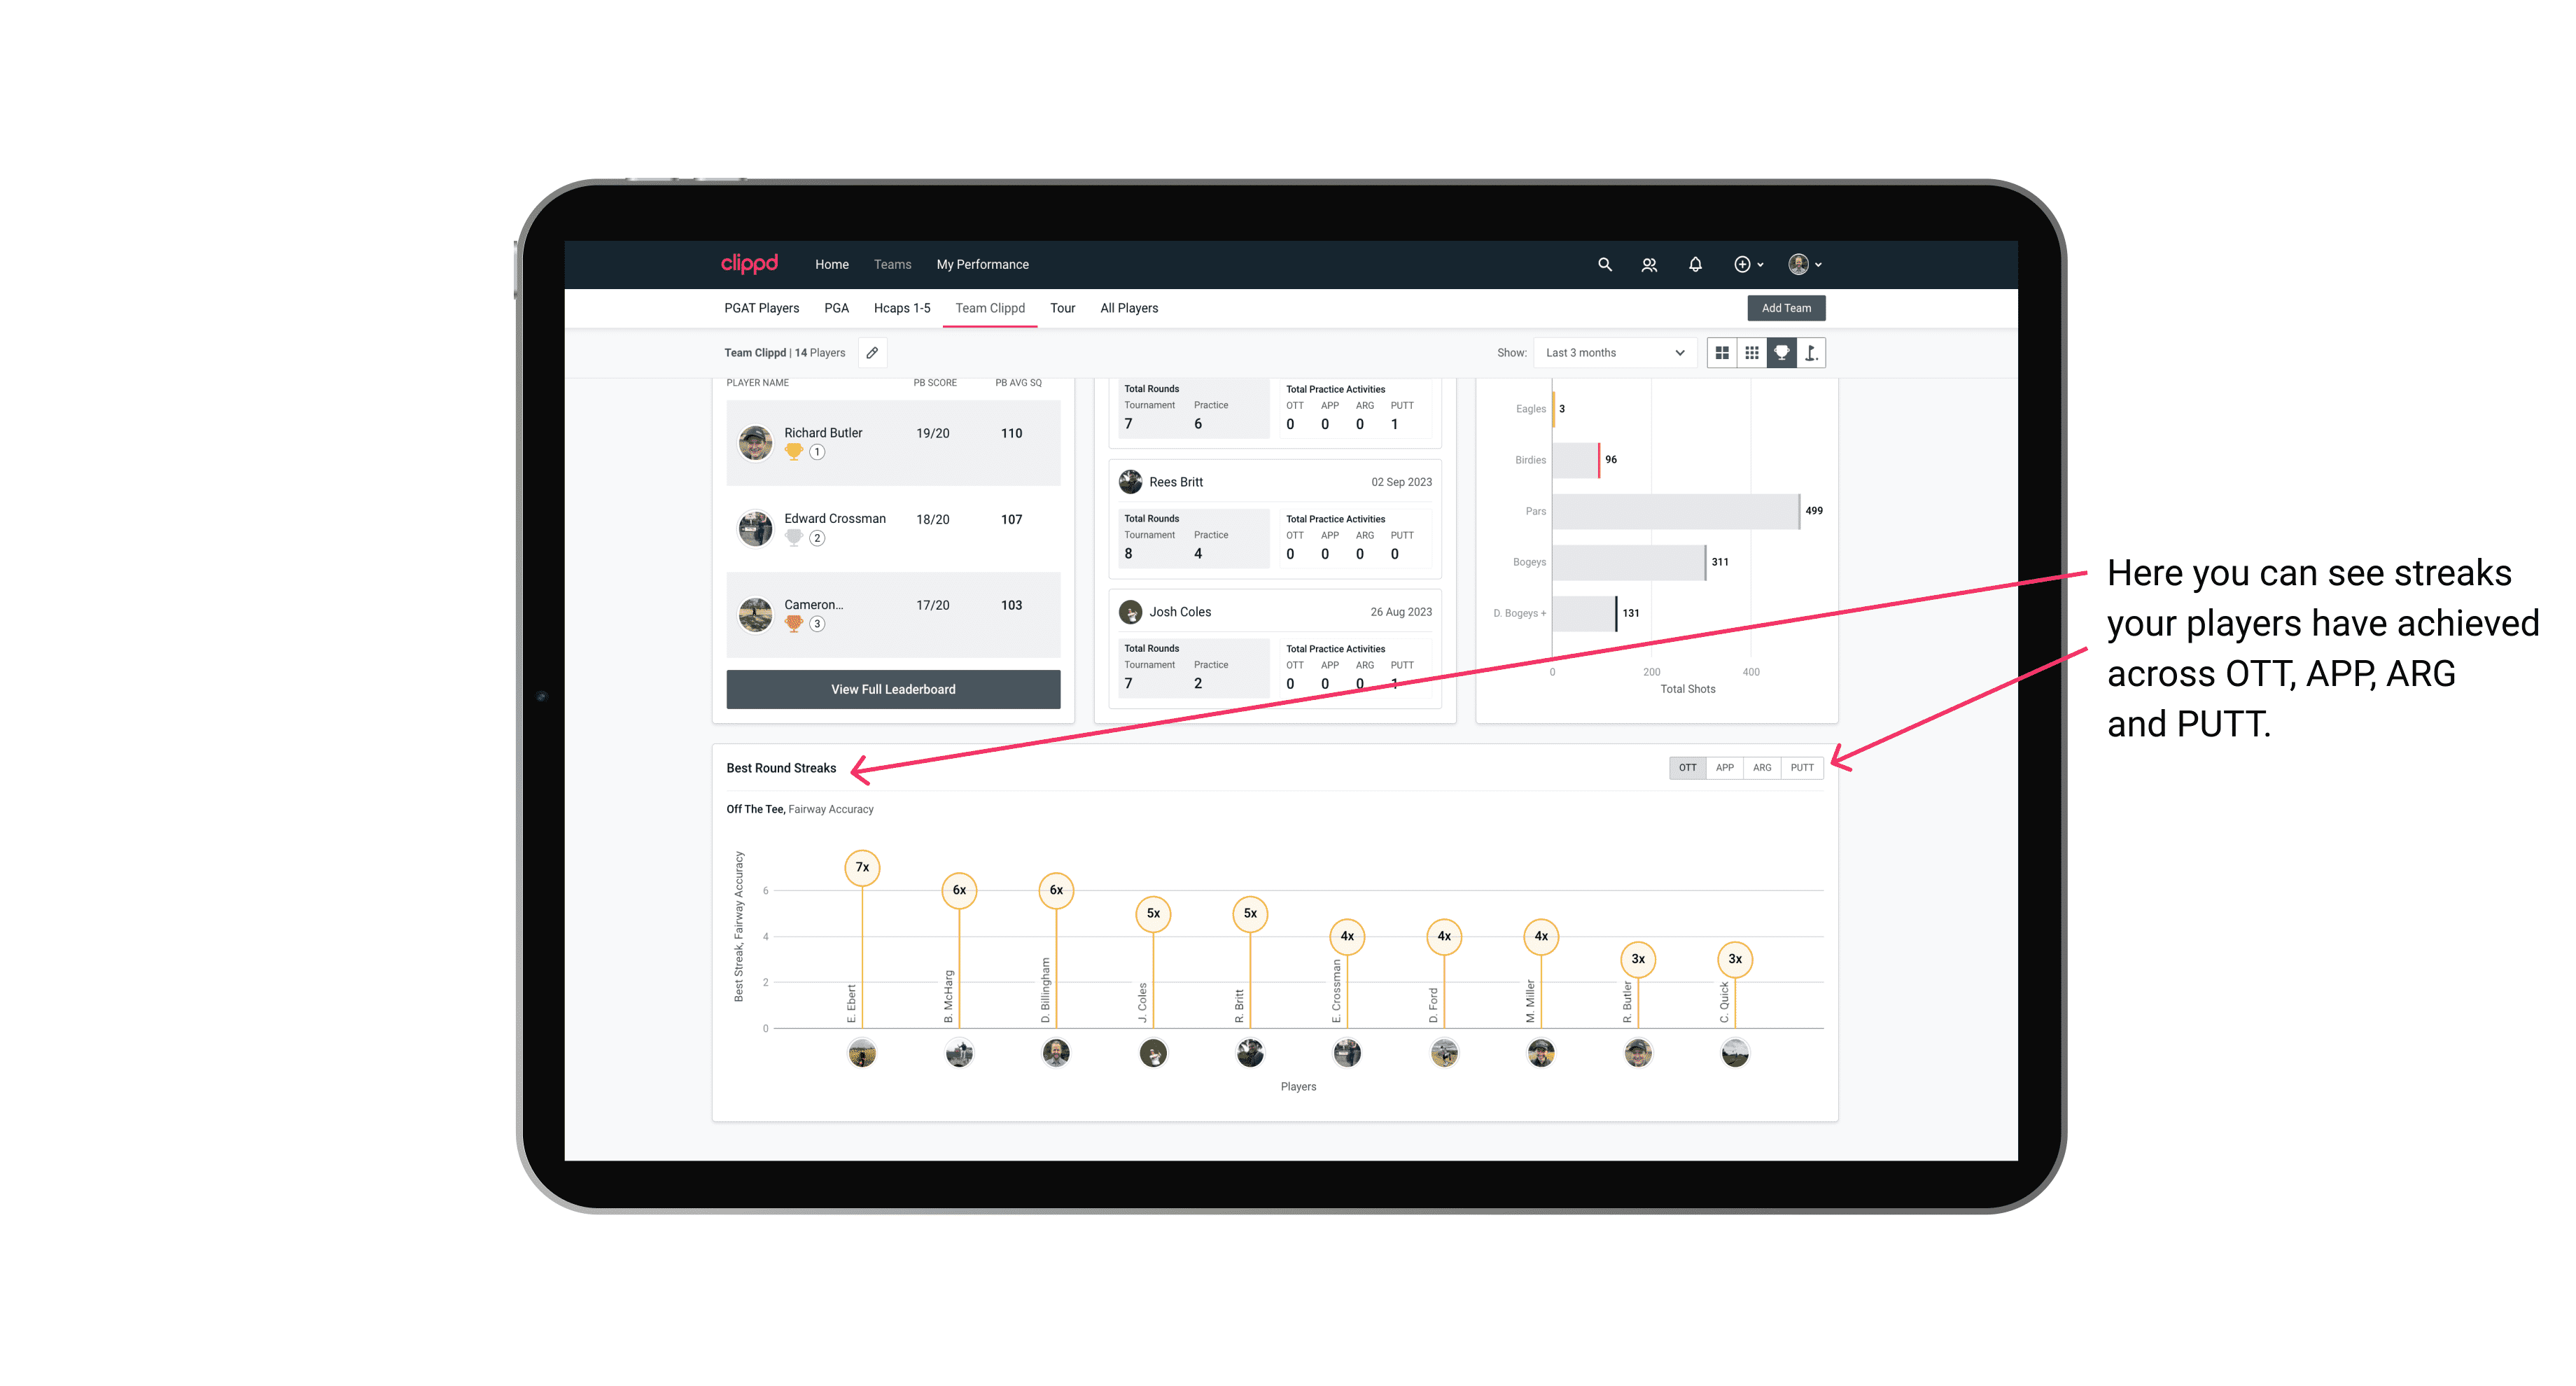Viewport: 2576px width, 1386px height.
Task: Click the My Performance menu item
Action: pos(983,263)
